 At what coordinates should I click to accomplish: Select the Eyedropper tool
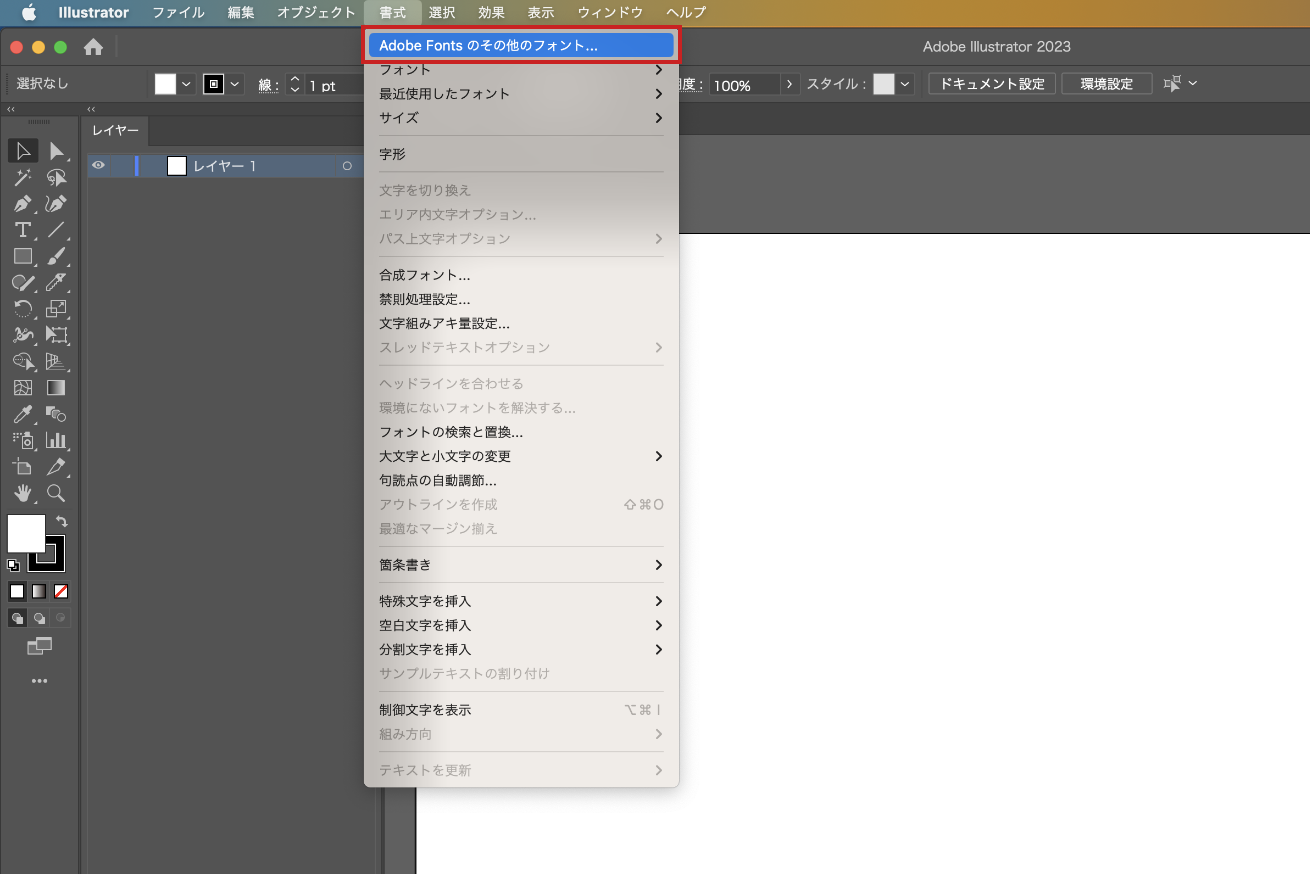(22, 414)
